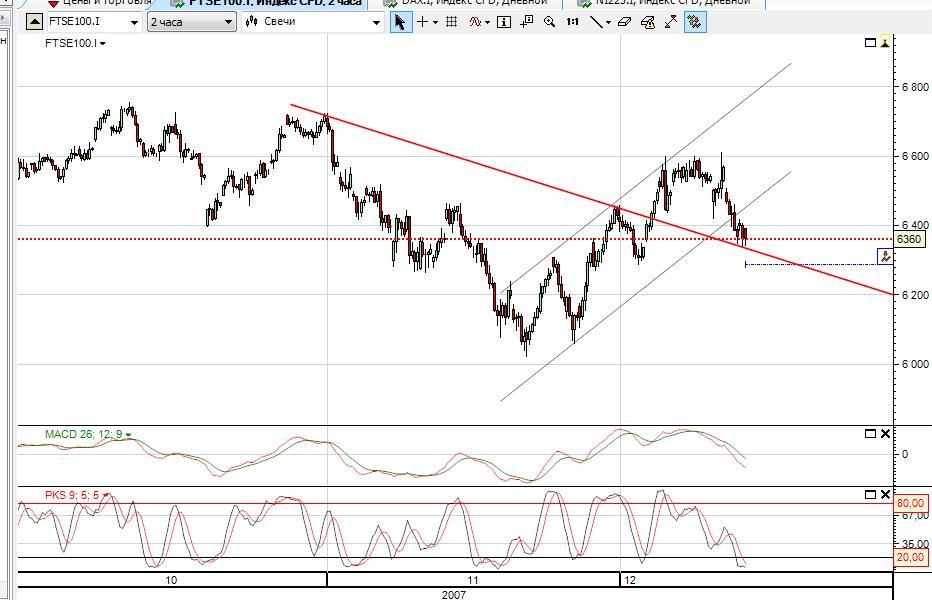Open the crosshair data window icon
The height and width of the screenshot is (600, 932).
pos(526,22)
